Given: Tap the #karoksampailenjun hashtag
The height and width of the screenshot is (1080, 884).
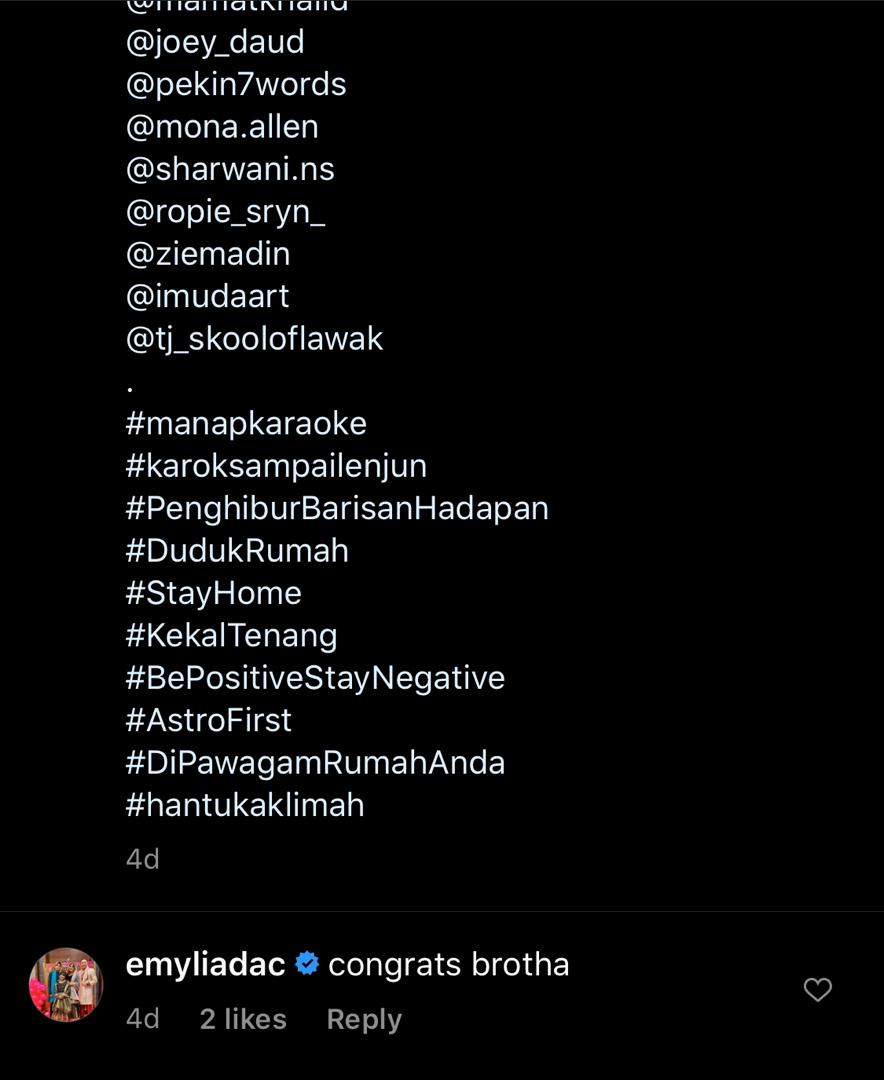Looking at the screenshot, I should pyautogui.click(x=276, y=466).
